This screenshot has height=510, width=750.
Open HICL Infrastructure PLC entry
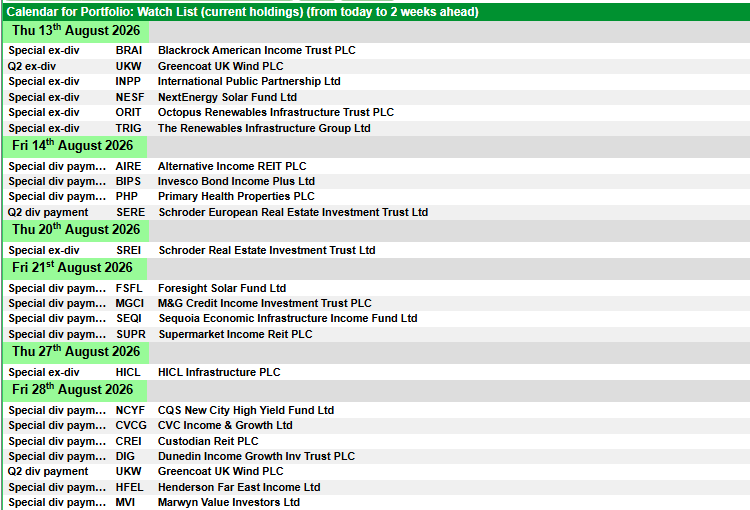[x=219, y=373]
